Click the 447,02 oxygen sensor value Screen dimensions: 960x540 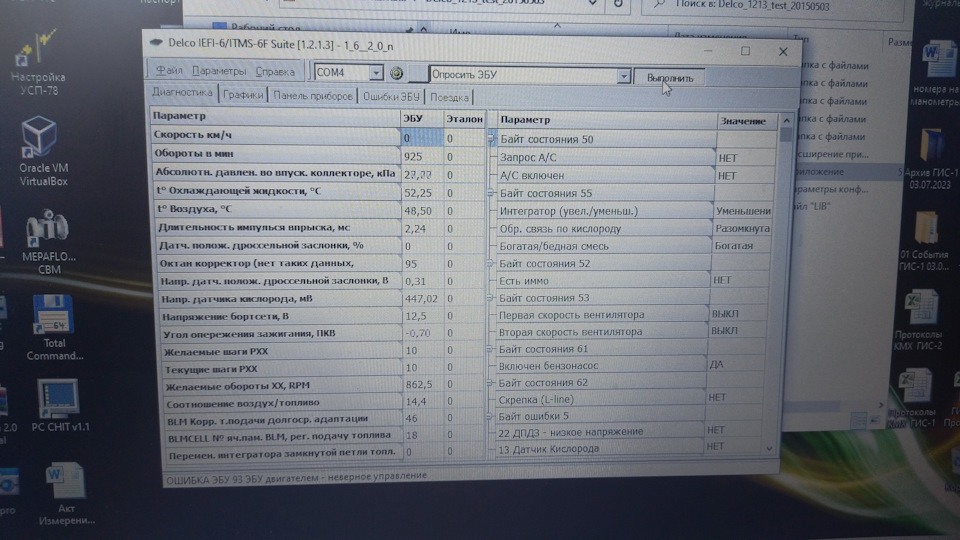point(422,299)
